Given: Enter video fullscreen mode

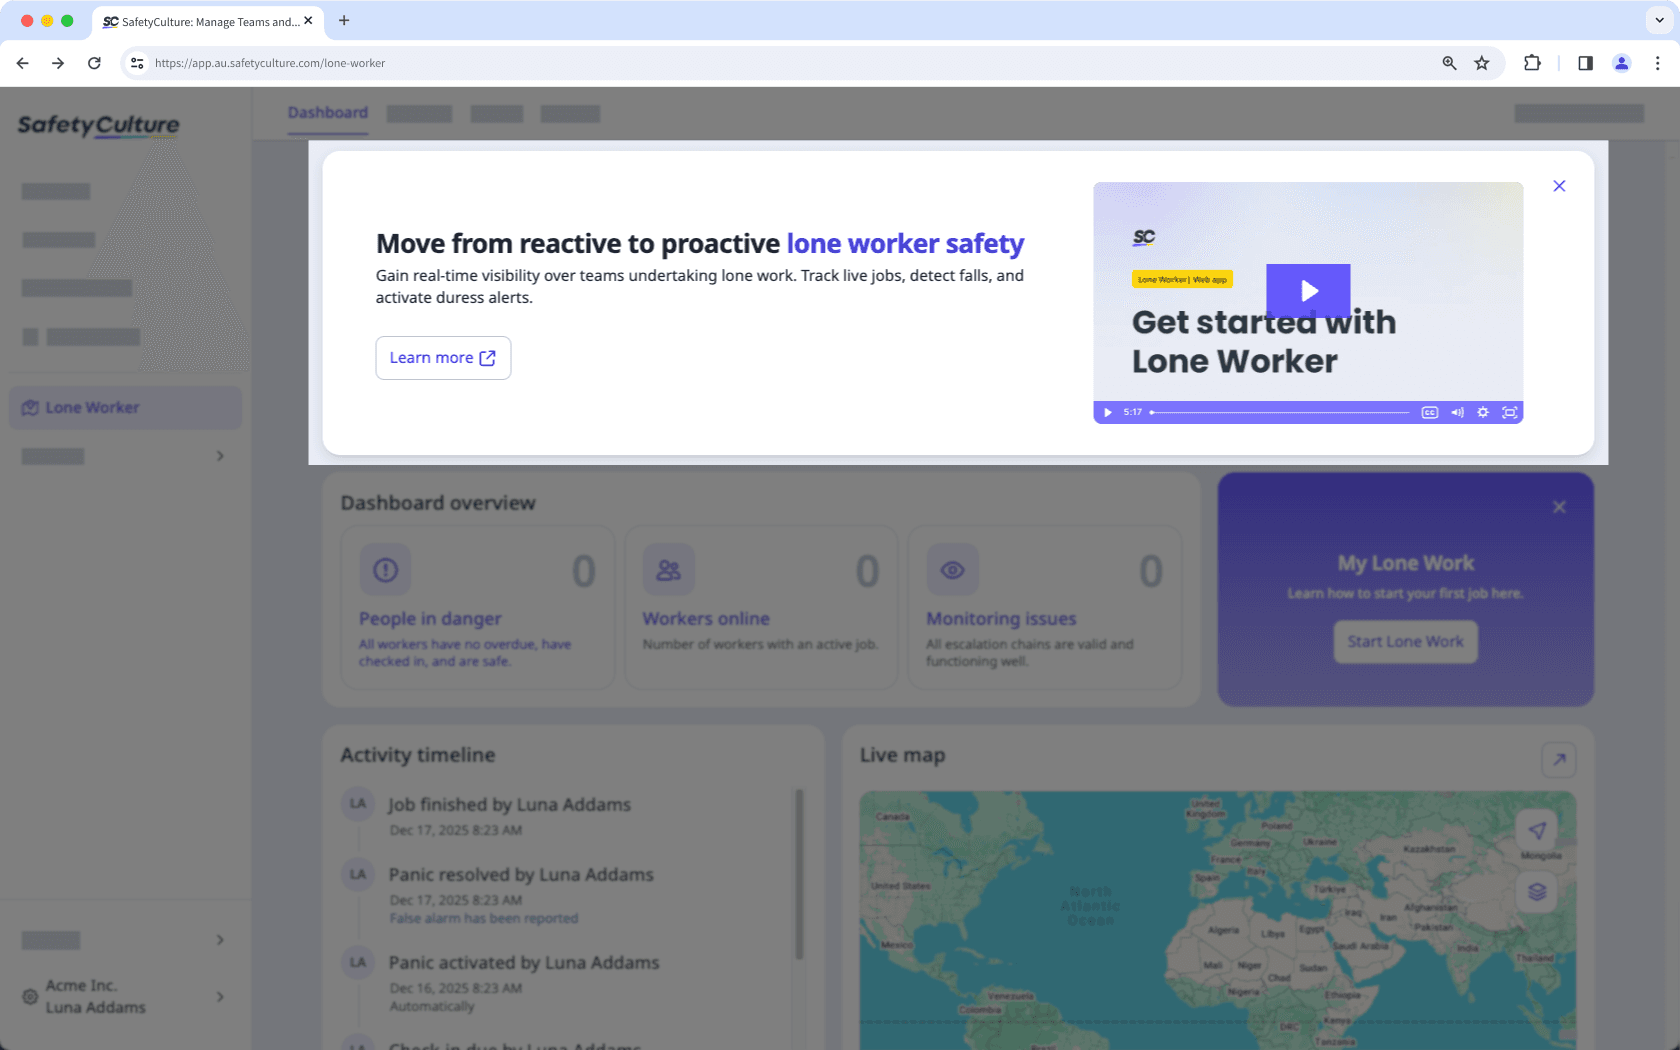Looking at the screenshot, I should (1509, 412).
